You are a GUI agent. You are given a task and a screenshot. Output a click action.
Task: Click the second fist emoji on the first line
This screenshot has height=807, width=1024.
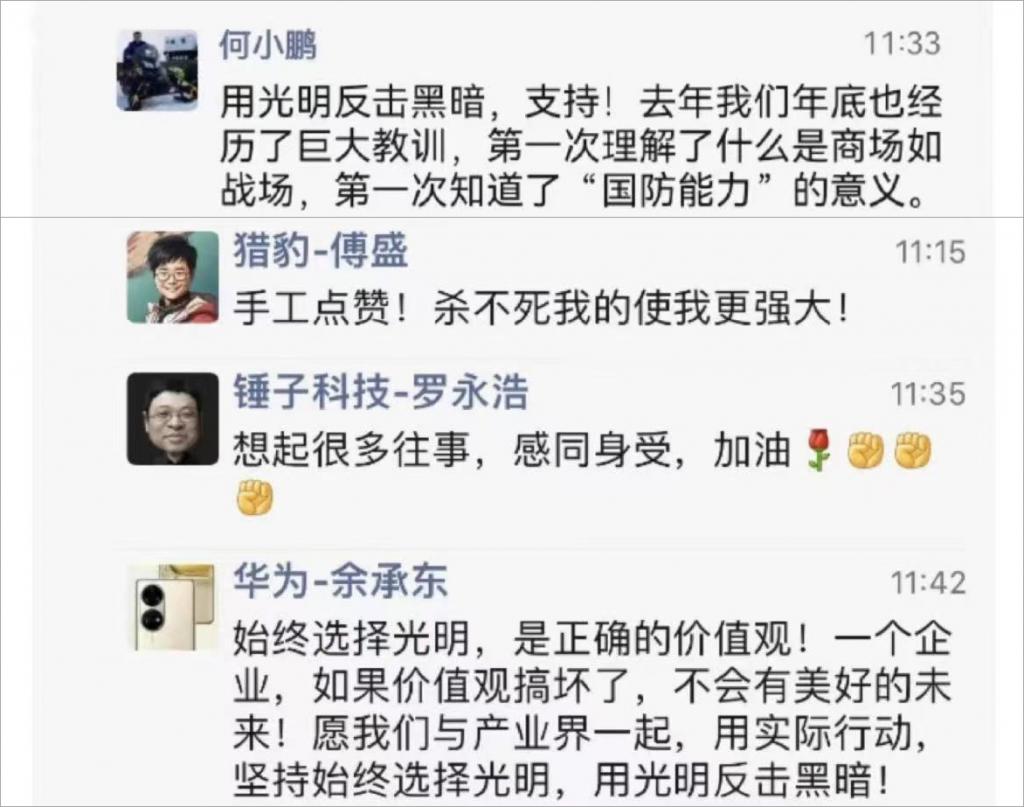912,451
